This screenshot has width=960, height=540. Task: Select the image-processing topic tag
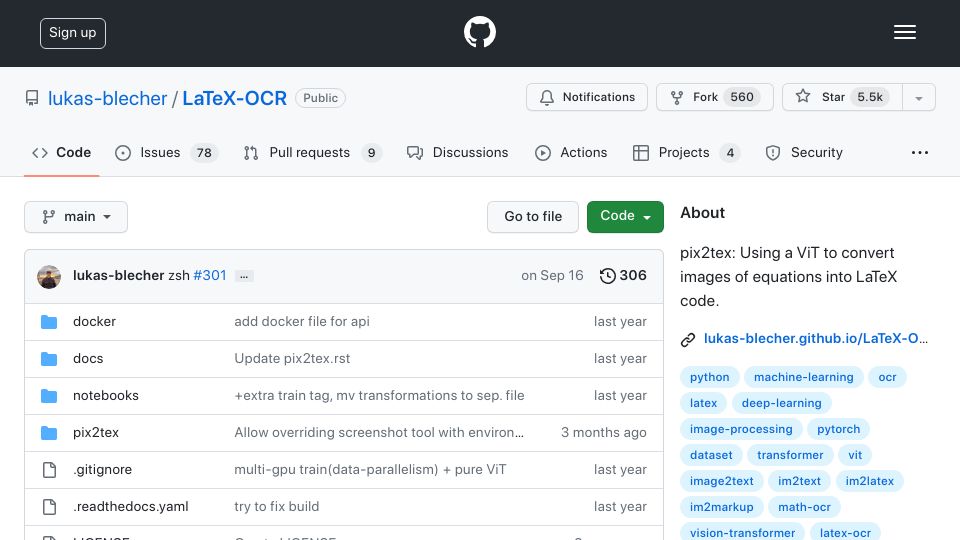(741, 429)
